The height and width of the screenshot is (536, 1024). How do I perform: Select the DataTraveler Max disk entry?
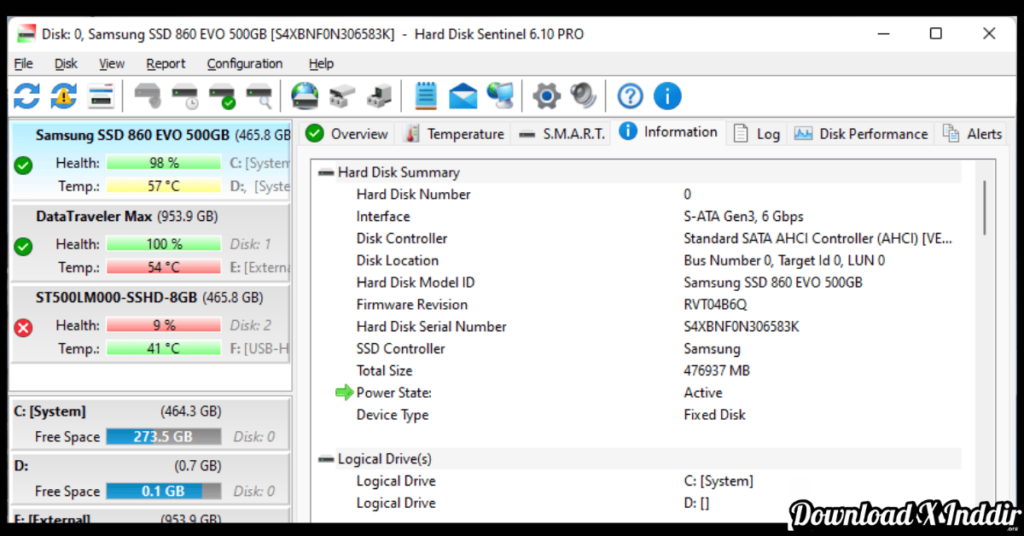151,242
